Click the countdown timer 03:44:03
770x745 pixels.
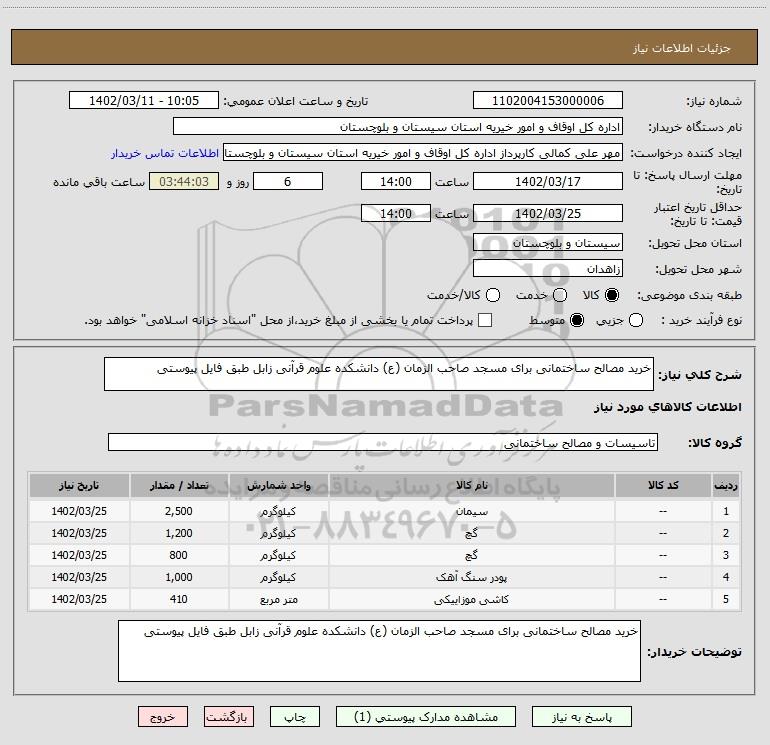click(184, 181)
